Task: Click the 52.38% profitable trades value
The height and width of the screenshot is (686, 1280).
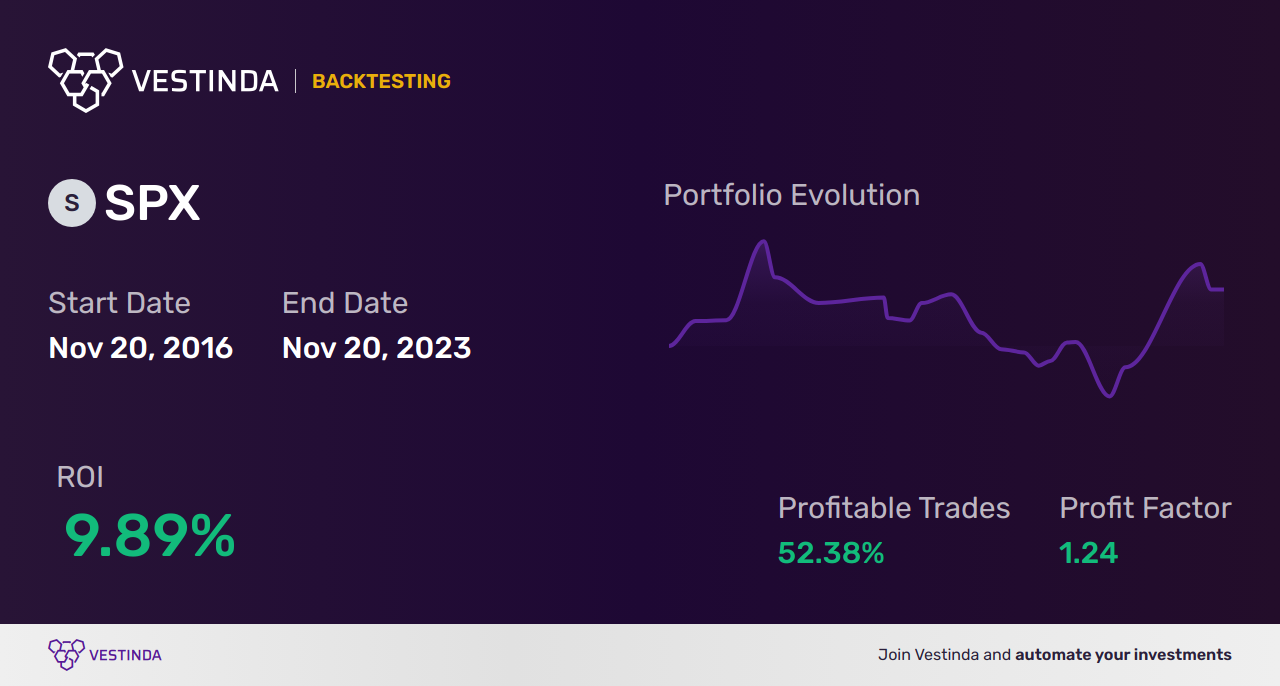Action: point(831,553)
